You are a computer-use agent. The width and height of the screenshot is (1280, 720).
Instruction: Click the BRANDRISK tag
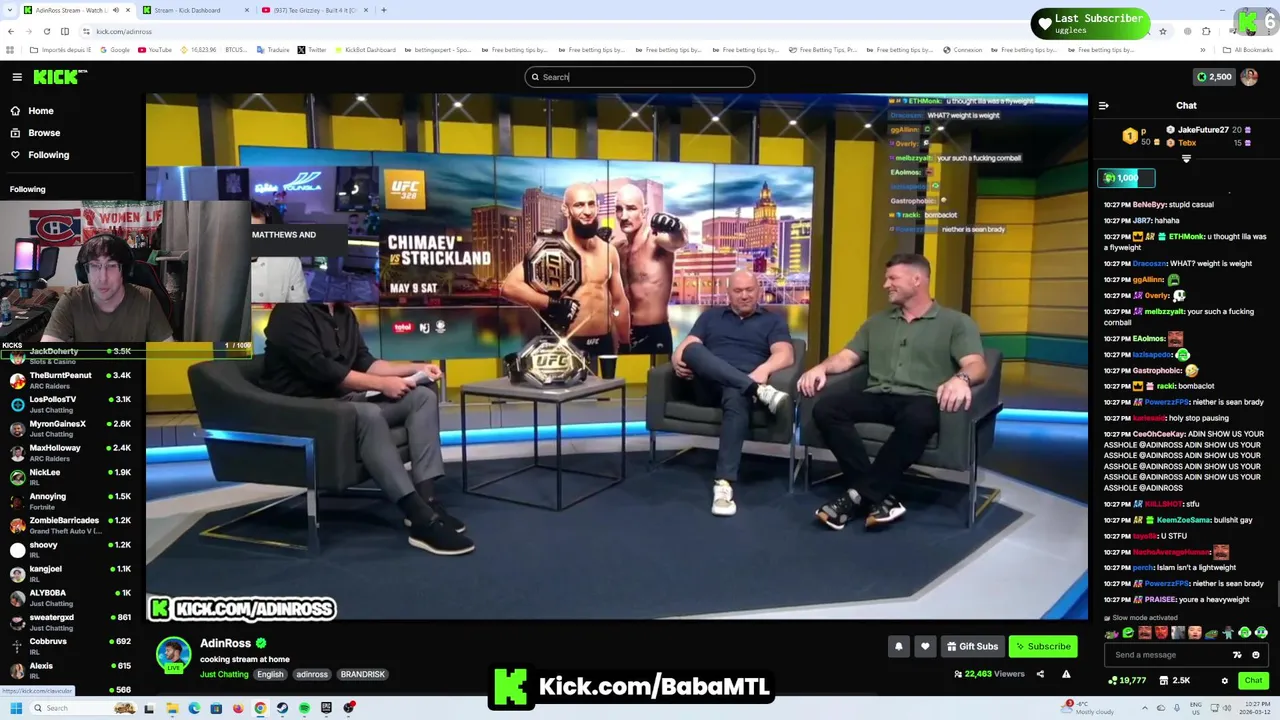pyautogui.click(x=363, y=674)
